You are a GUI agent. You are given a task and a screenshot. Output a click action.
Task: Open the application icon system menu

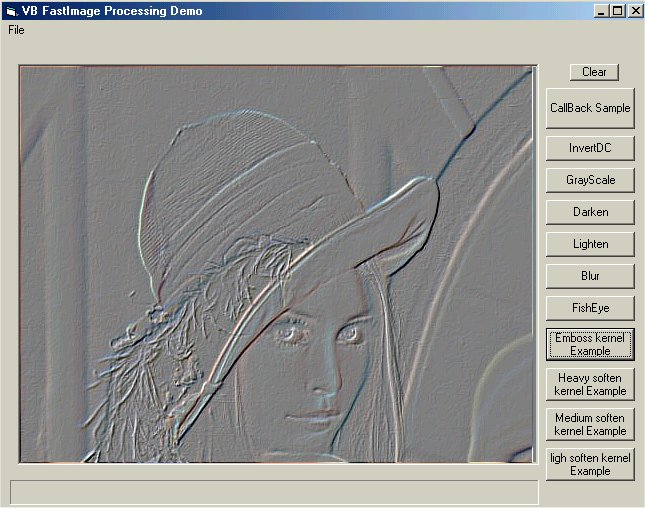[x=10, y=11]
